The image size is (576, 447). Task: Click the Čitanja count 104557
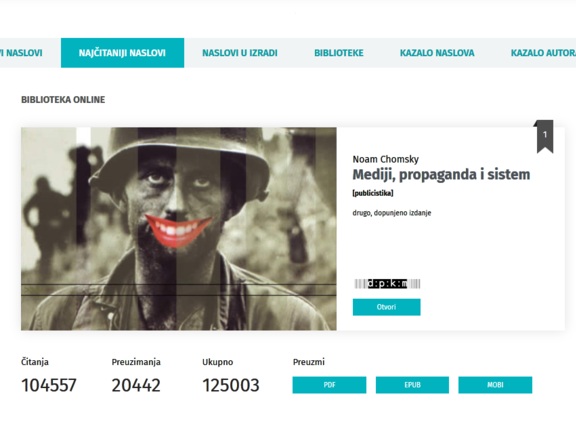point(49,385)
